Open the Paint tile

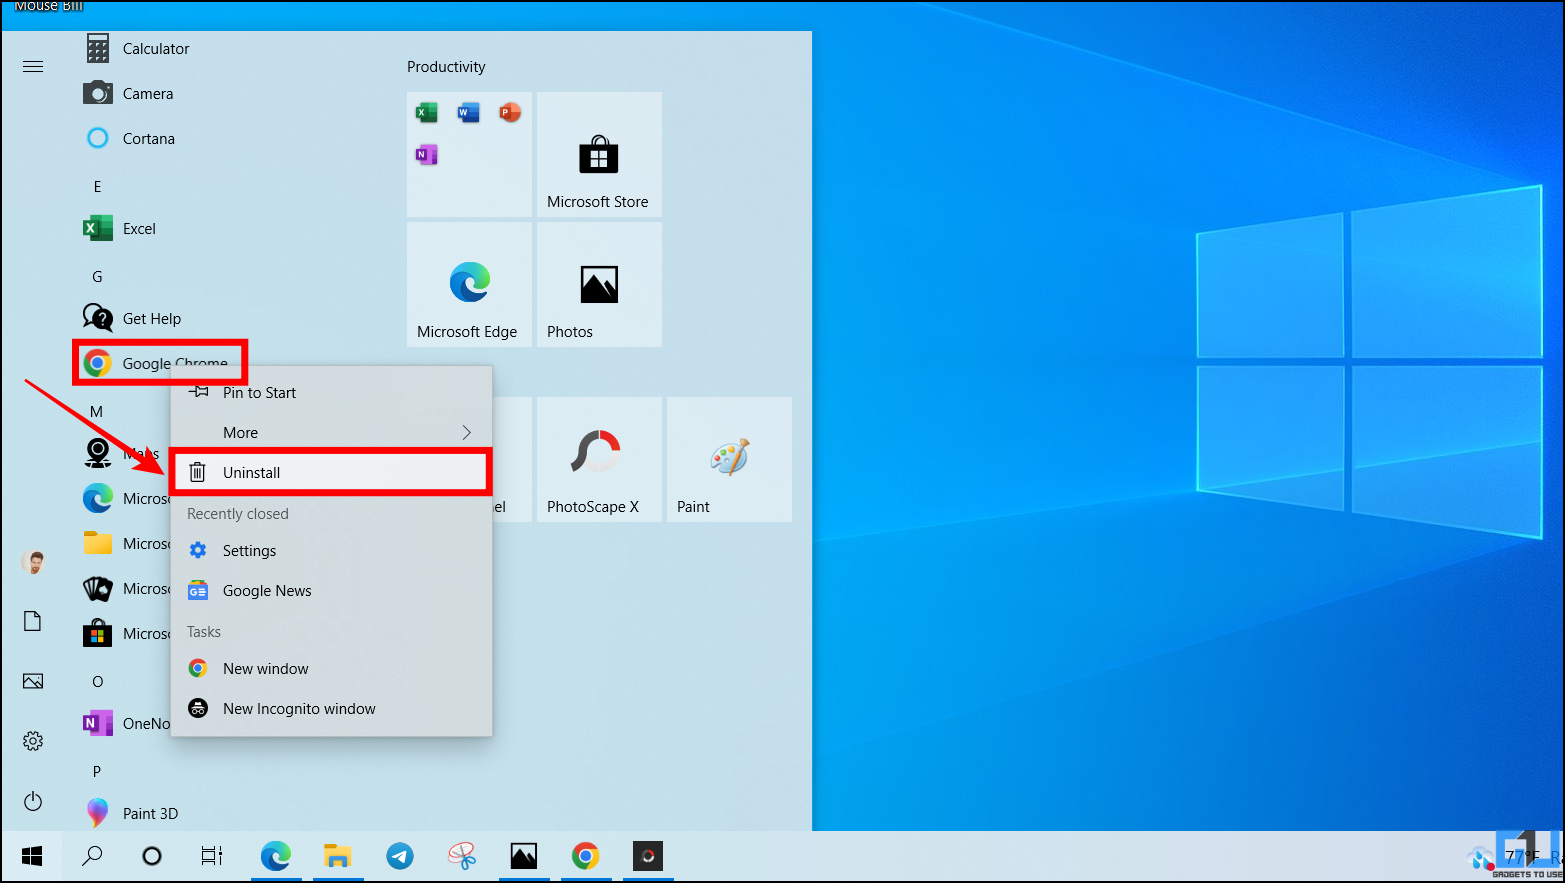(x=729, y=460)
